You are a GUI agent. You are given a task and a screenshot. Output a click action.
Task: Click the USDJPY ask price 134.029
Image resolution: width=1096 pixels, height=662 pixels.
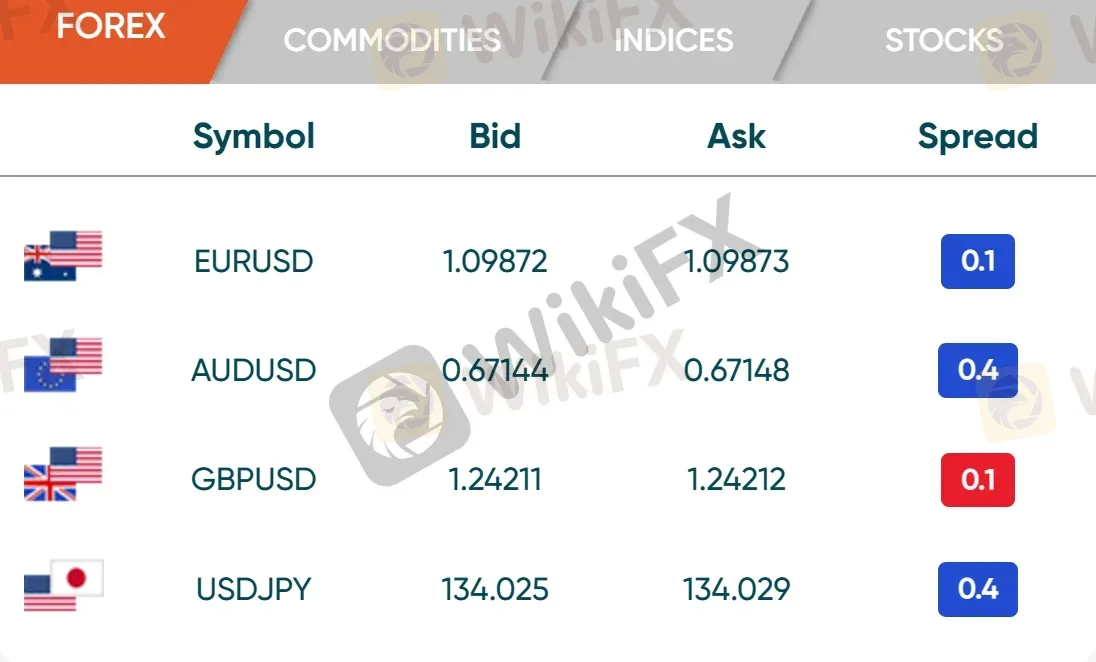(736, 588)
